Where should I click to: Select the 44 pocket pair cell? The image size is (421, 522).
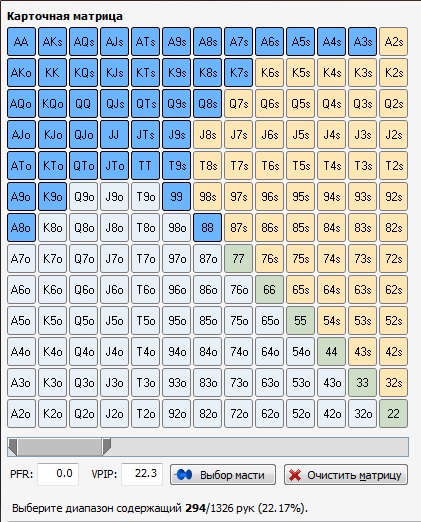point(331,352)
